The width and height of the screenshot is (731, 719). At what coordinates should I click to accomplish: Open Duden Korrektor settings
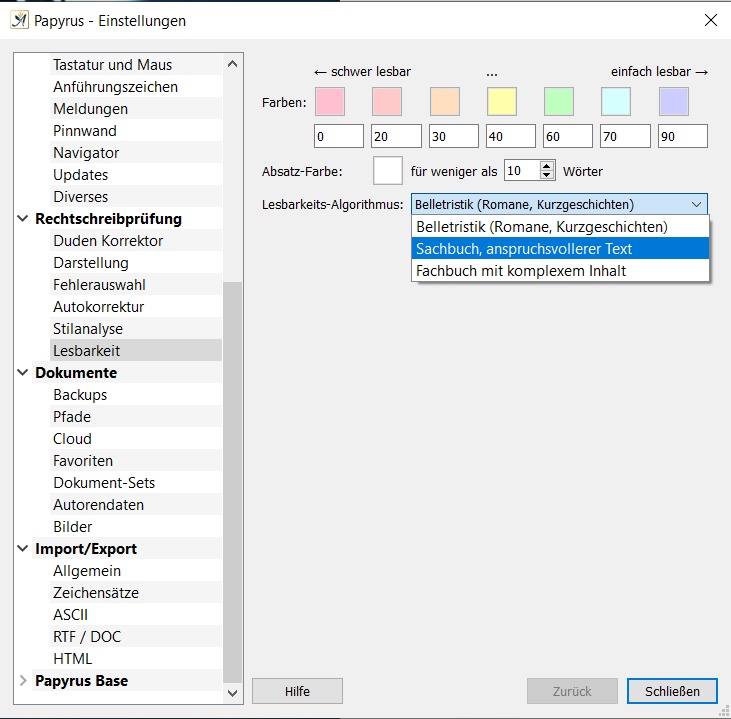136,241
